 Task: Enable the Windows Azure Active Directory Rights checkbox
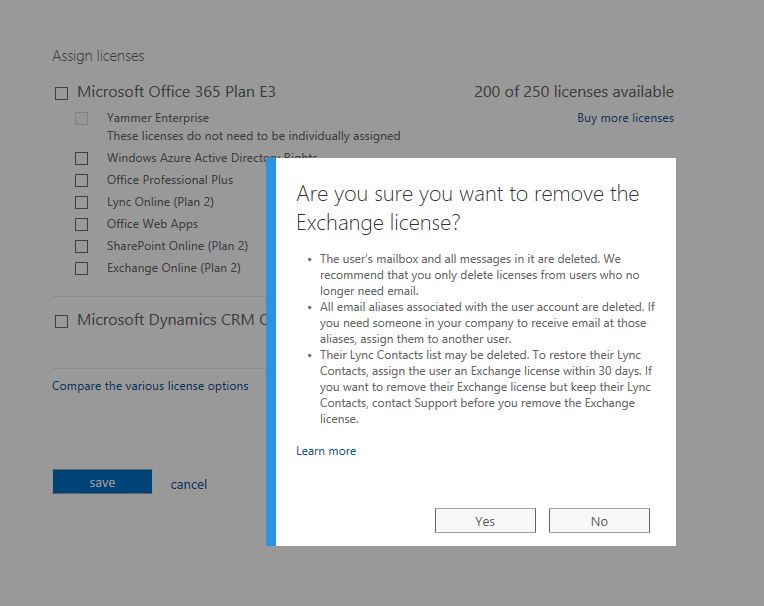click(x=82, y=158)
